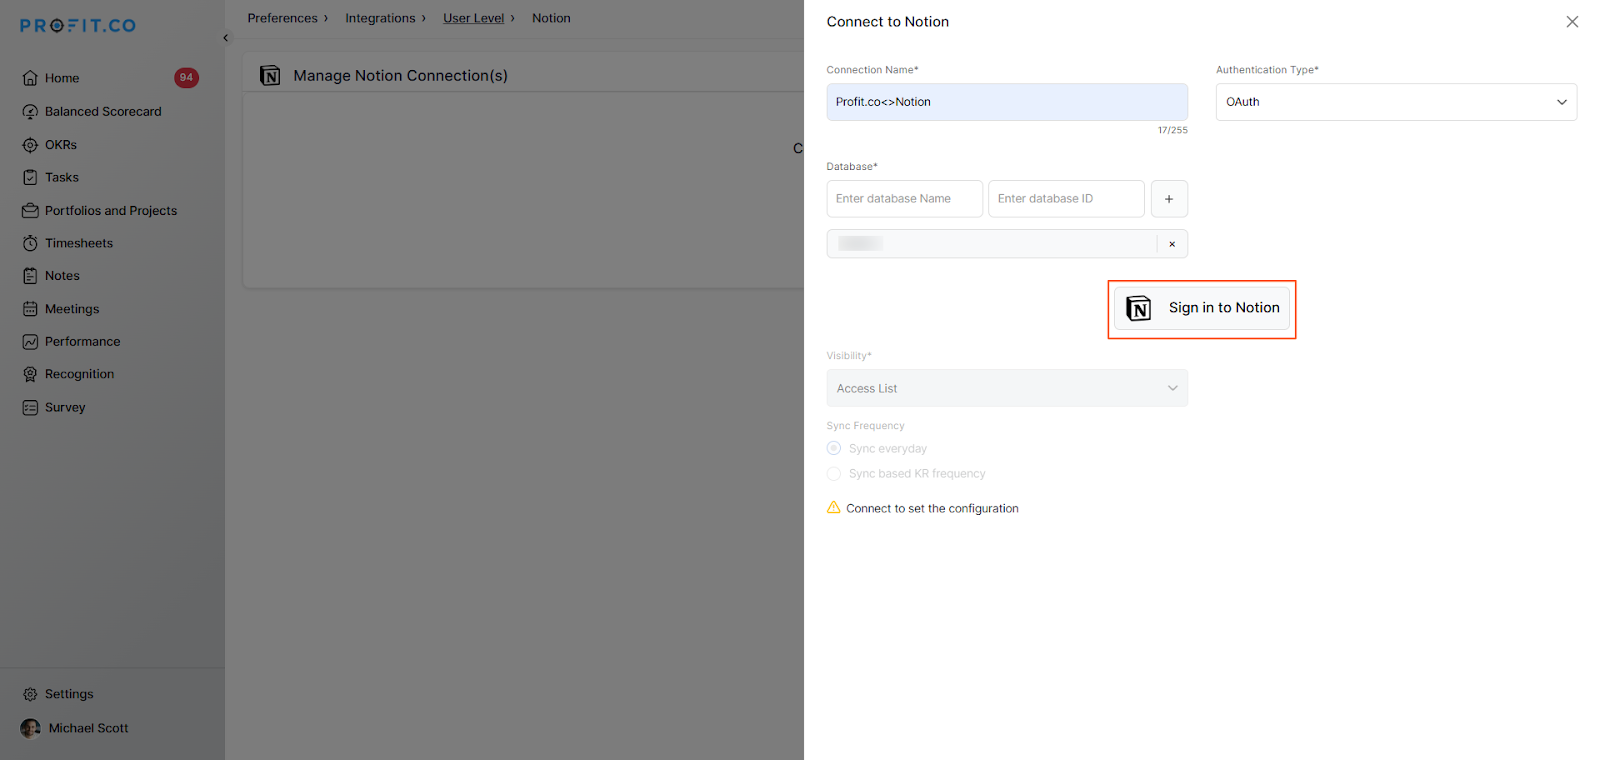Click the Meetings calendar icon
This screenshot has width=1600, height=760.
(30, 309)
